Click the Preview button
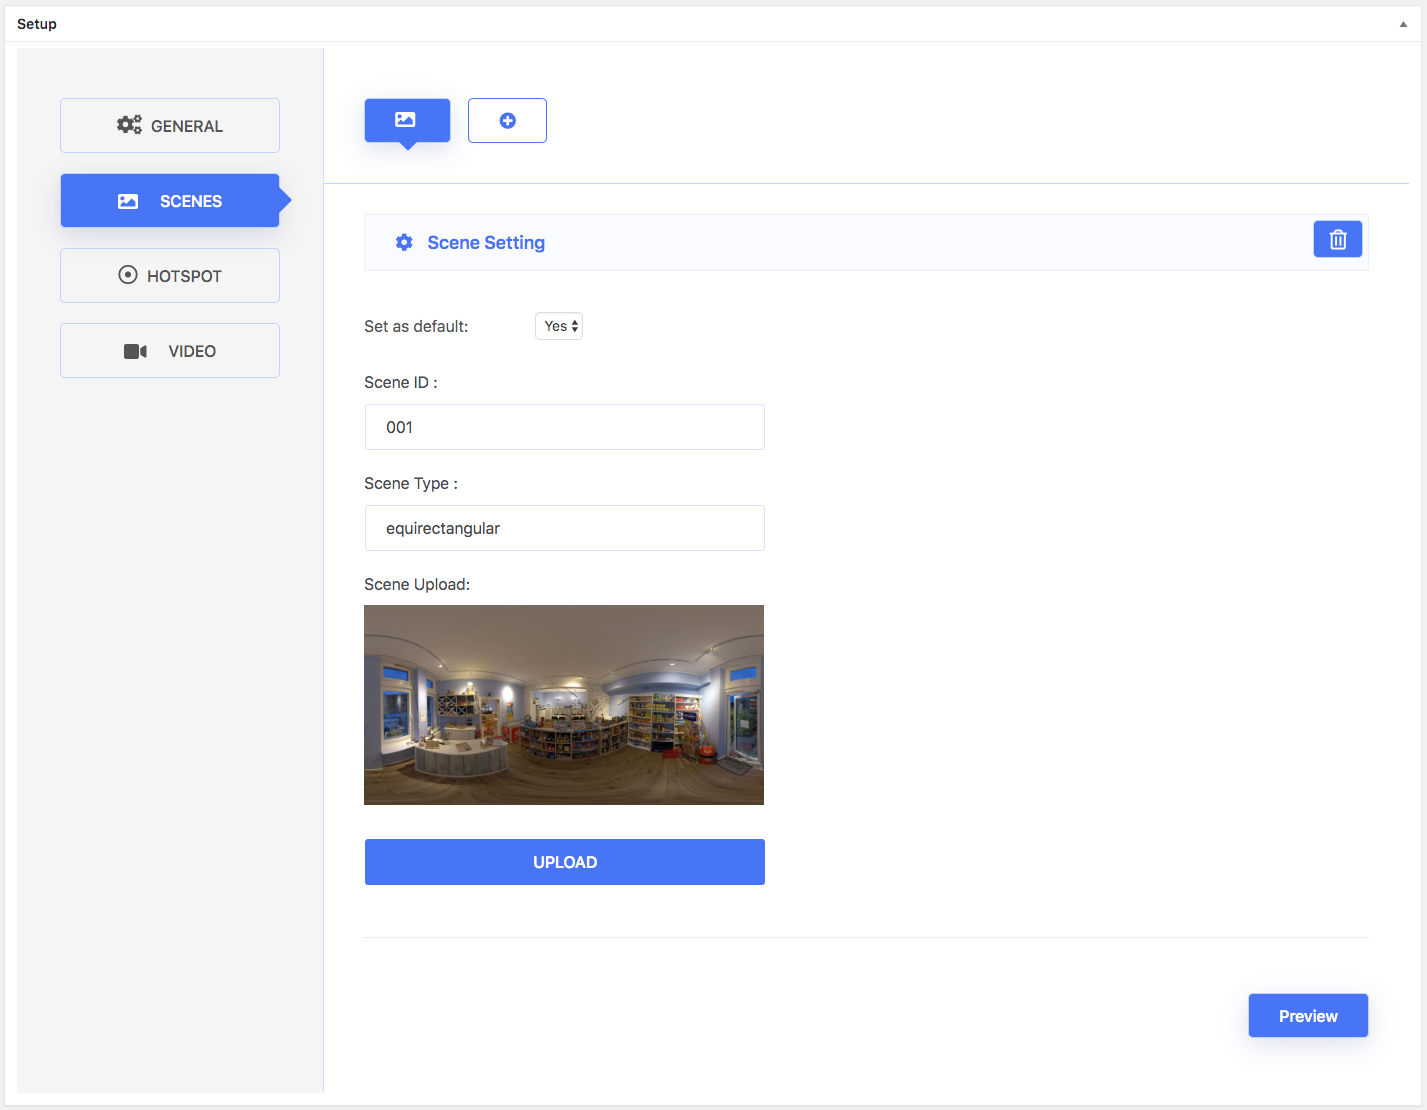The width and height of the screenshot is (1427, 1110). [x=1307, y=1016]
